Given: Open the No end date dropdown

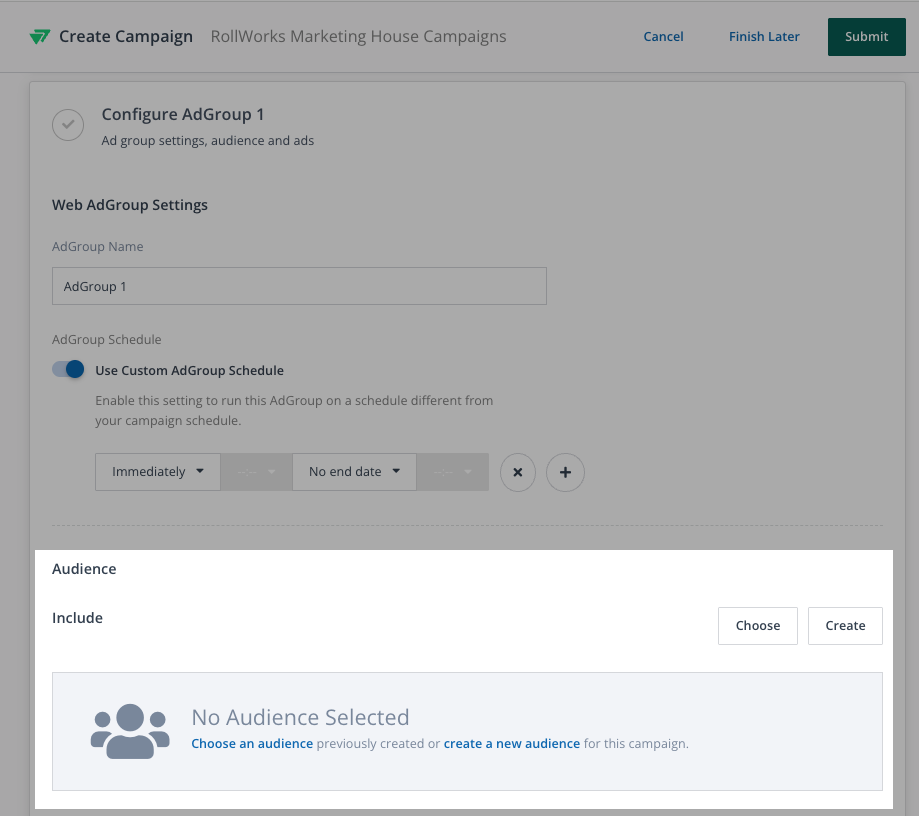Looking at the screenshot, I should (x=354, y=472).
